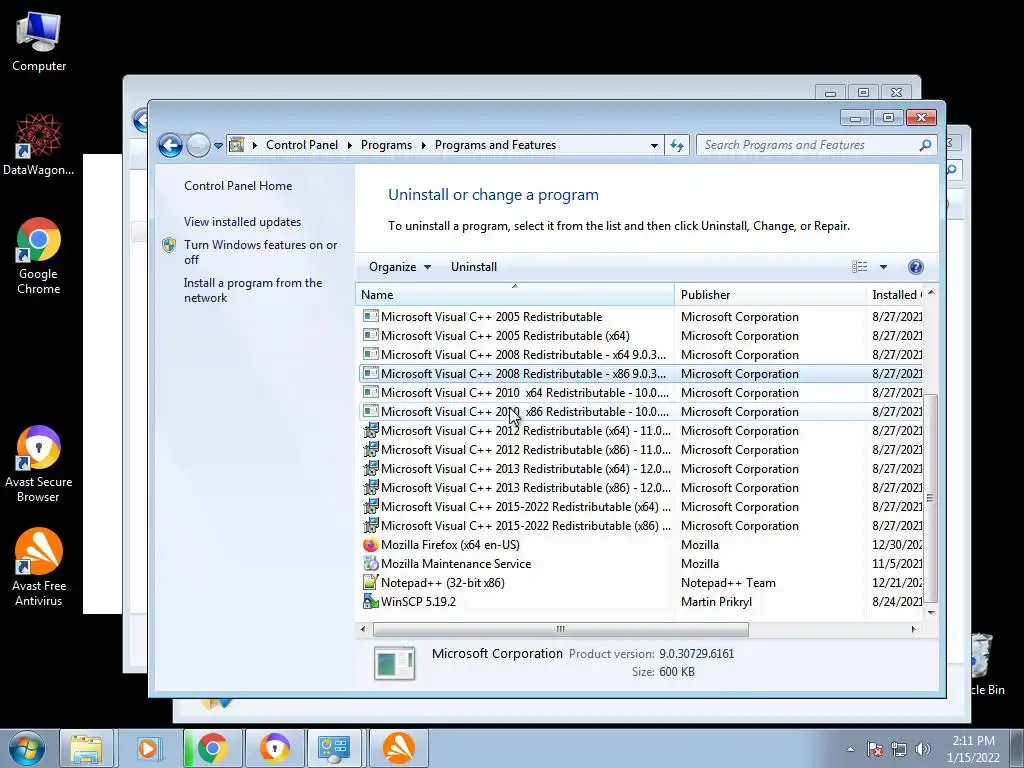This screenshot has width=1024, height=768.
Task: Select Visual C++ 2008 Redistributable x86 row
Action: click(x=641, y=374)
